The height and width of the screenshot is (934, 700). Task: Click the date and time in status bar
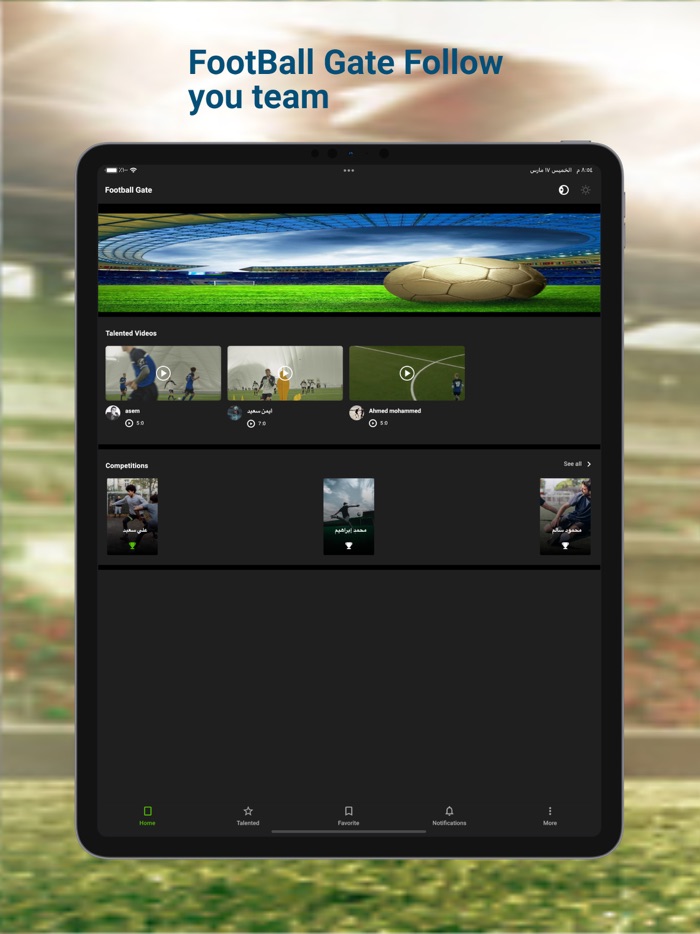(561, 170)
